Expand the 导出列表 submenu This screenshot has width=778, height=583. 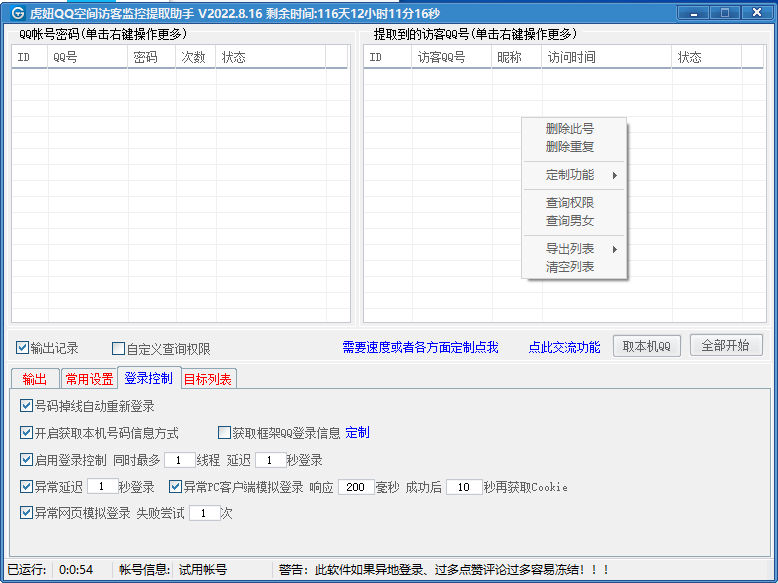coord(574,249)
